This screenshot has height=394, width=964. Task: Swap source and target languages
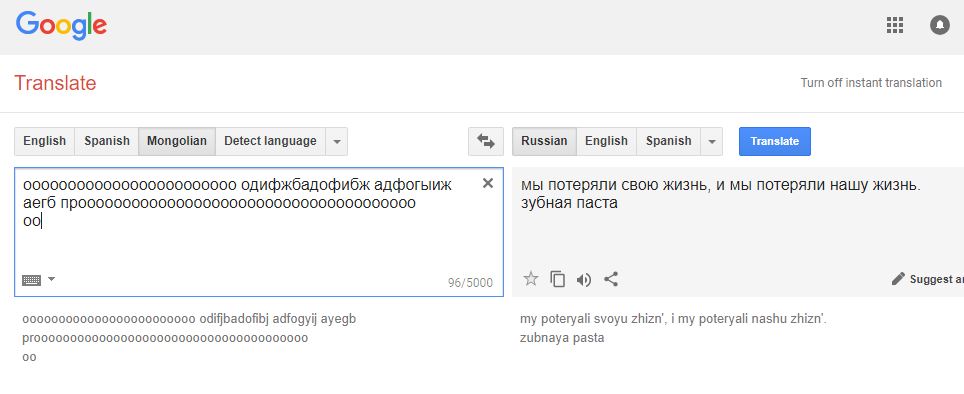486,141
